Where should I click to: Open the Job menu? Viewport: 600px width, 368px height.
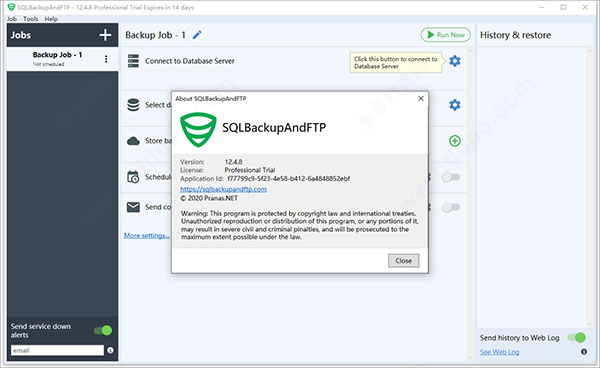point(12,19)
